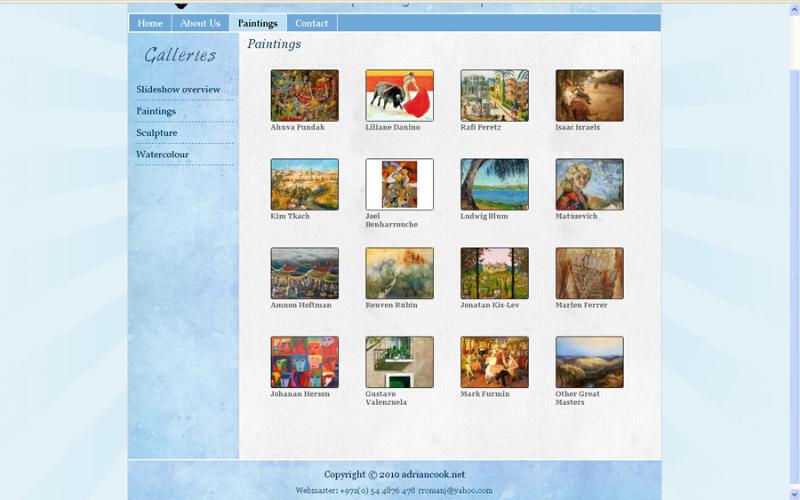Click the browser vertical scrollbar thumb

click(794, 276)
